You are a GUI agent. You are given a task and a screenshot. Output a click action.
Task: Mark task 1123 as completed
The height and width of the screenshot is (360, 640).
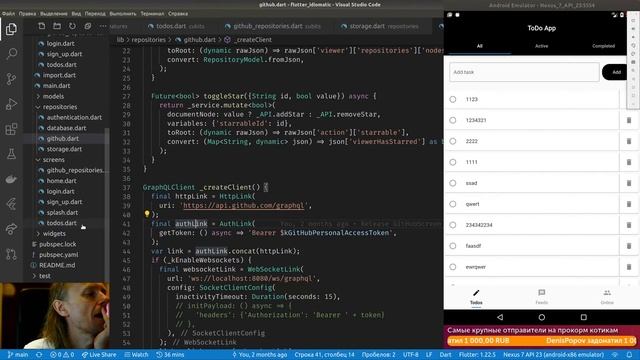pos(453,99)
